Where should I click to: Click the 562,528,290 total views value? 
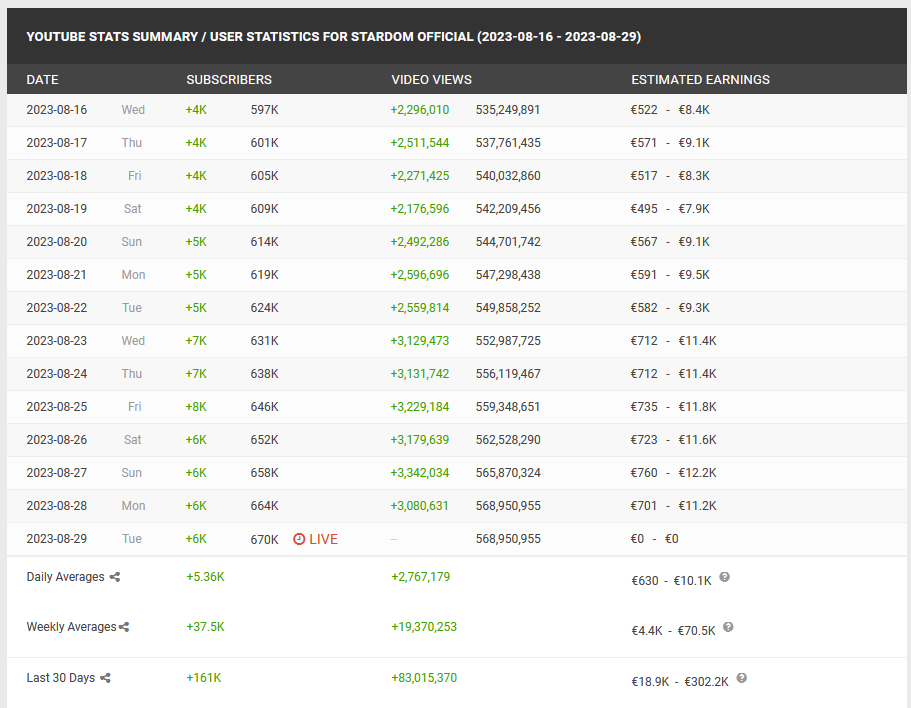tap(508, 440)
